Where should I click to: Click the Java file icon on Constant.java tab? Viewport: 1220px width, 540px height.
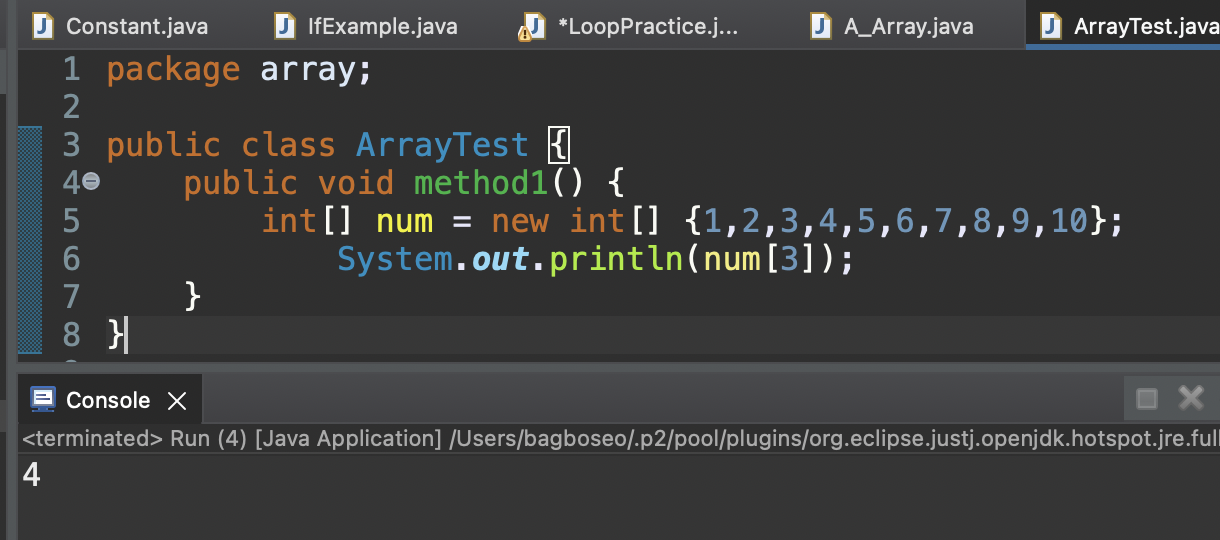click(43, 25)
